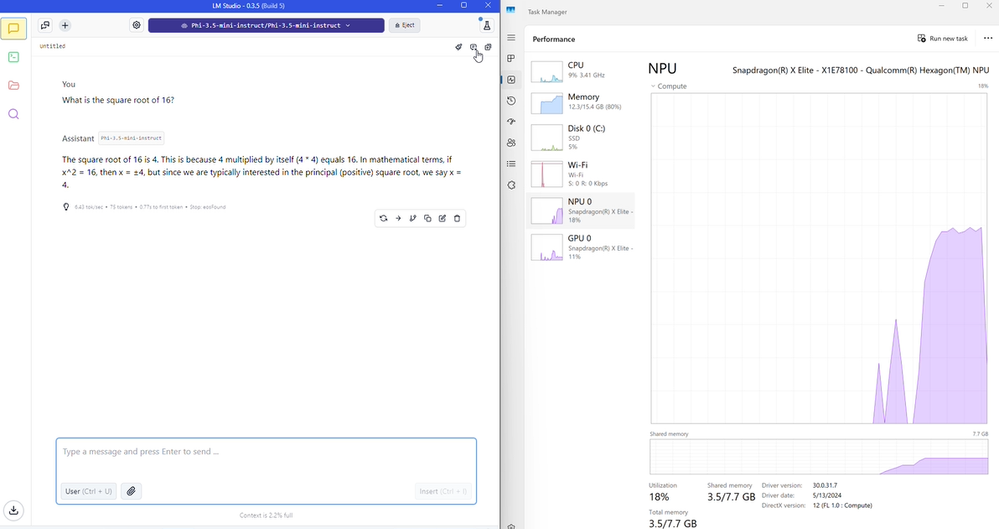
Task: Switch message role with User (Ctrl + U) button
Action: (x=89, y=491)
